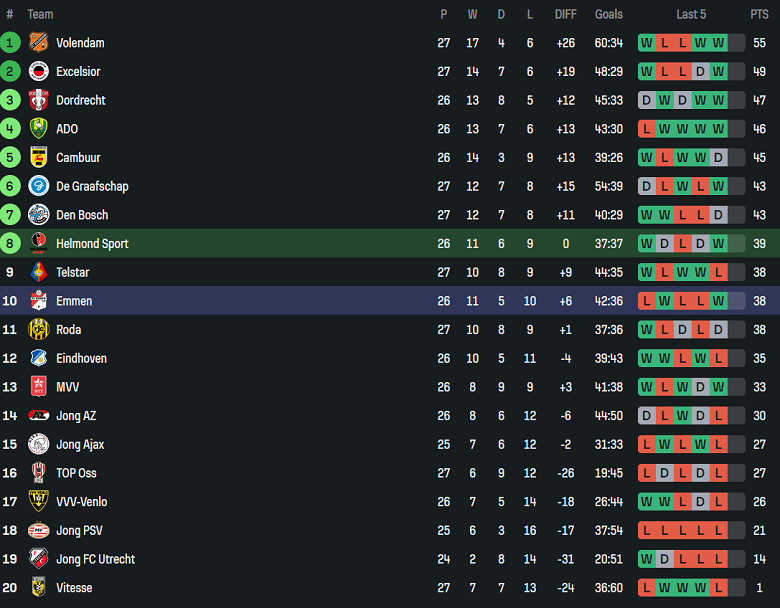The width and height of the screenshot is (780, 608).
Task: Click the ADO club crest
Action: [38, 129]
